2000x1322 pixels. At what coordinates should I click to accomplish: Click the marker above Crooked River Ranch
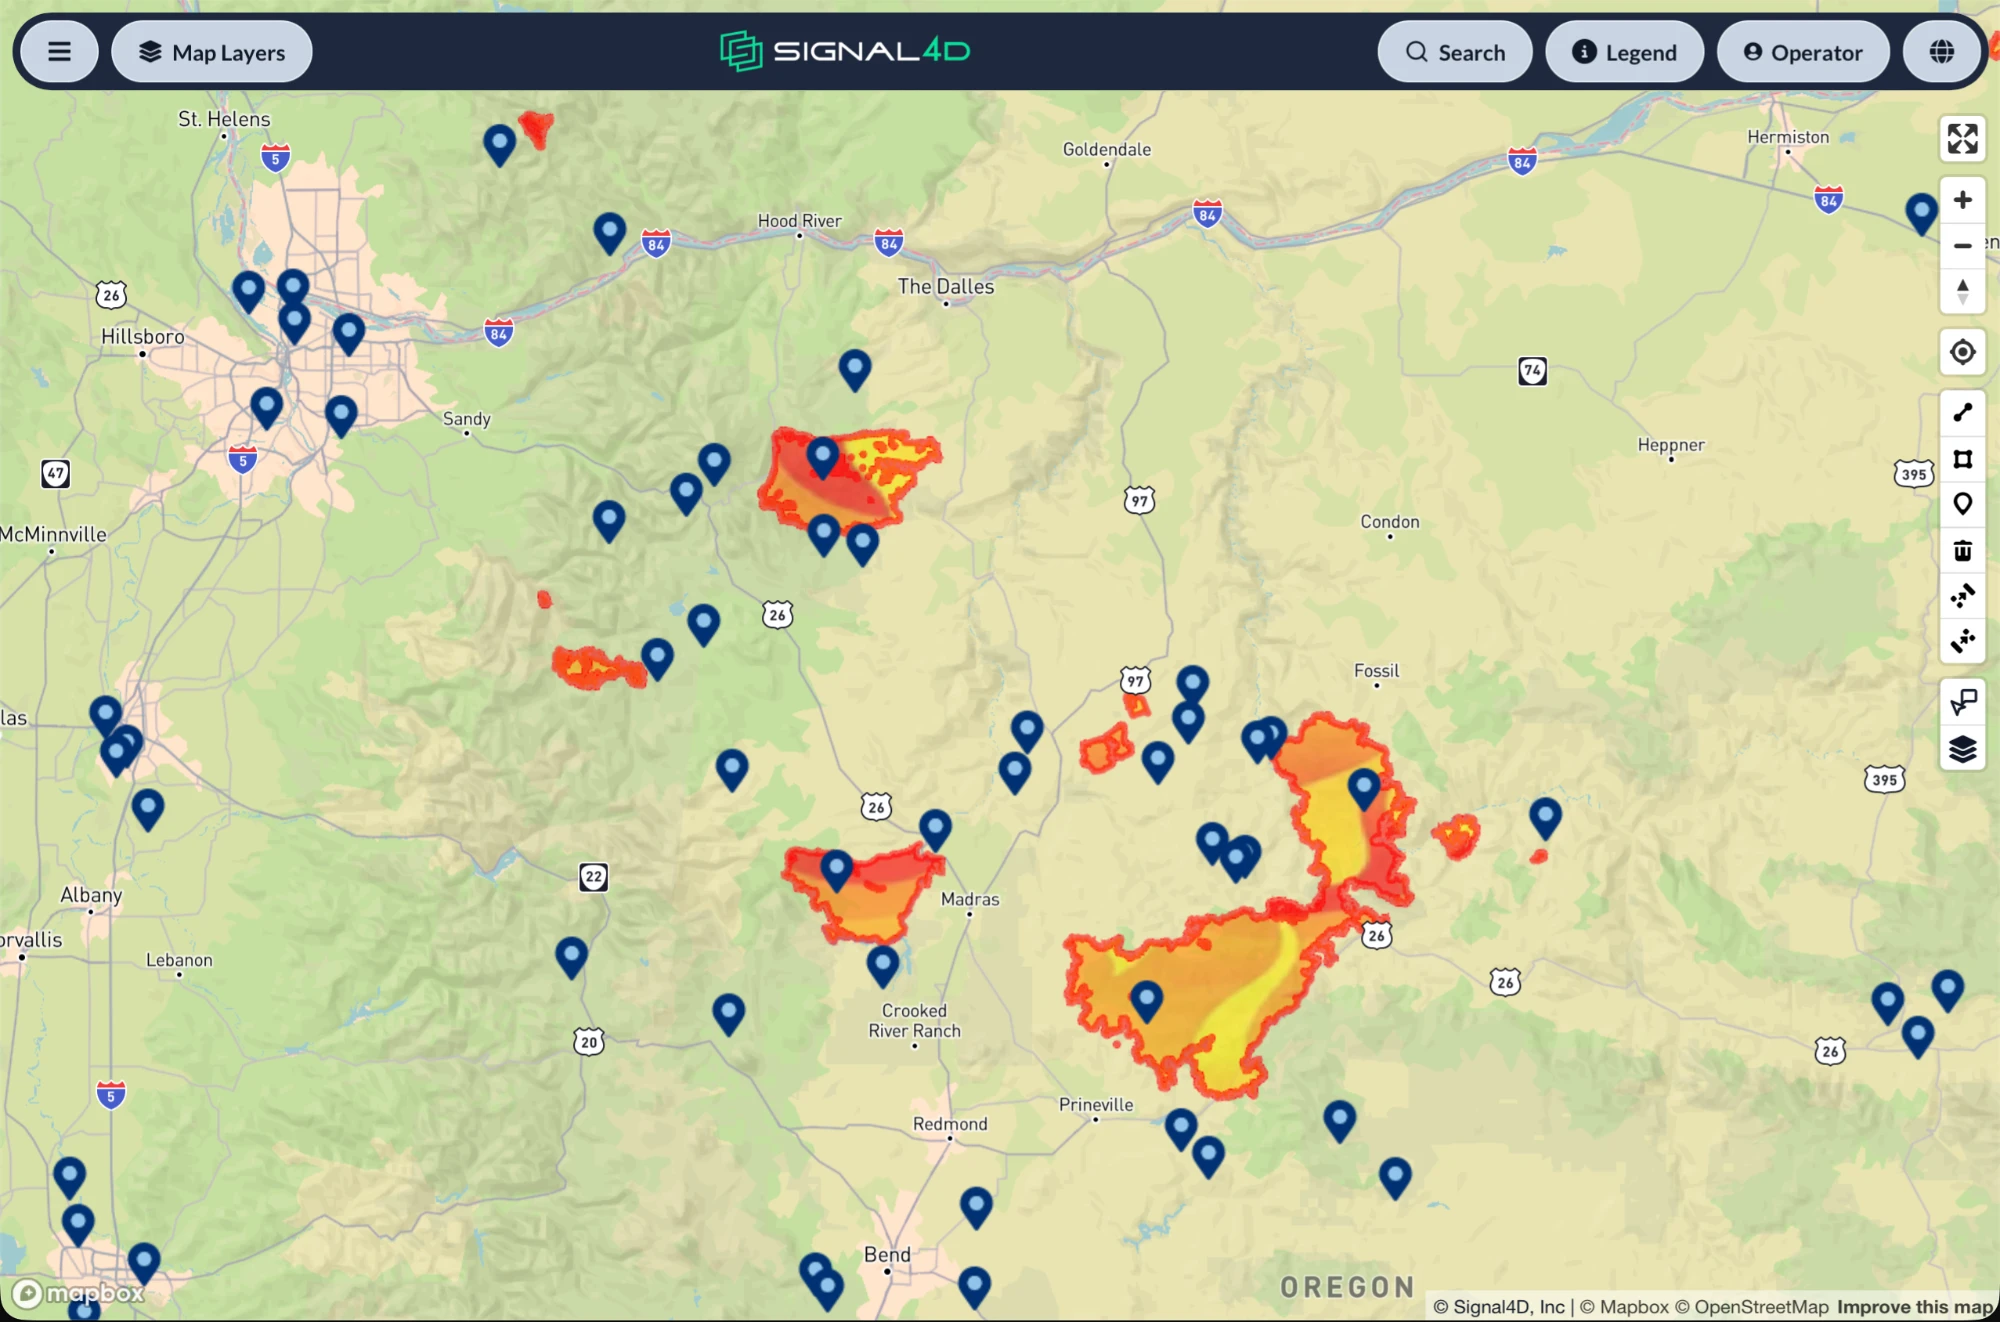882,965
